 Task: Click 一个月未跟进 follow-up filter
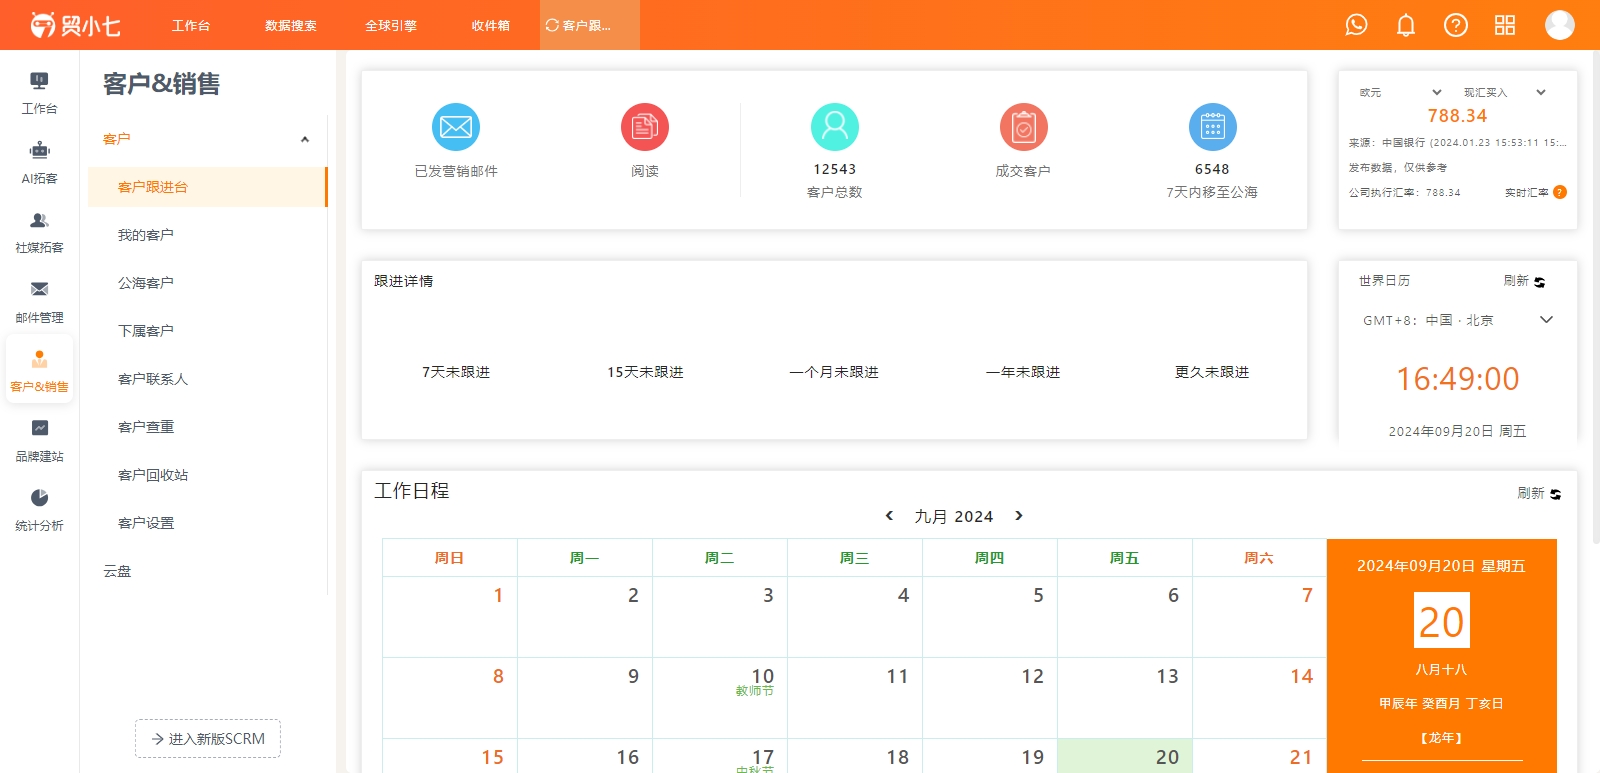click(x=834, y=372)
